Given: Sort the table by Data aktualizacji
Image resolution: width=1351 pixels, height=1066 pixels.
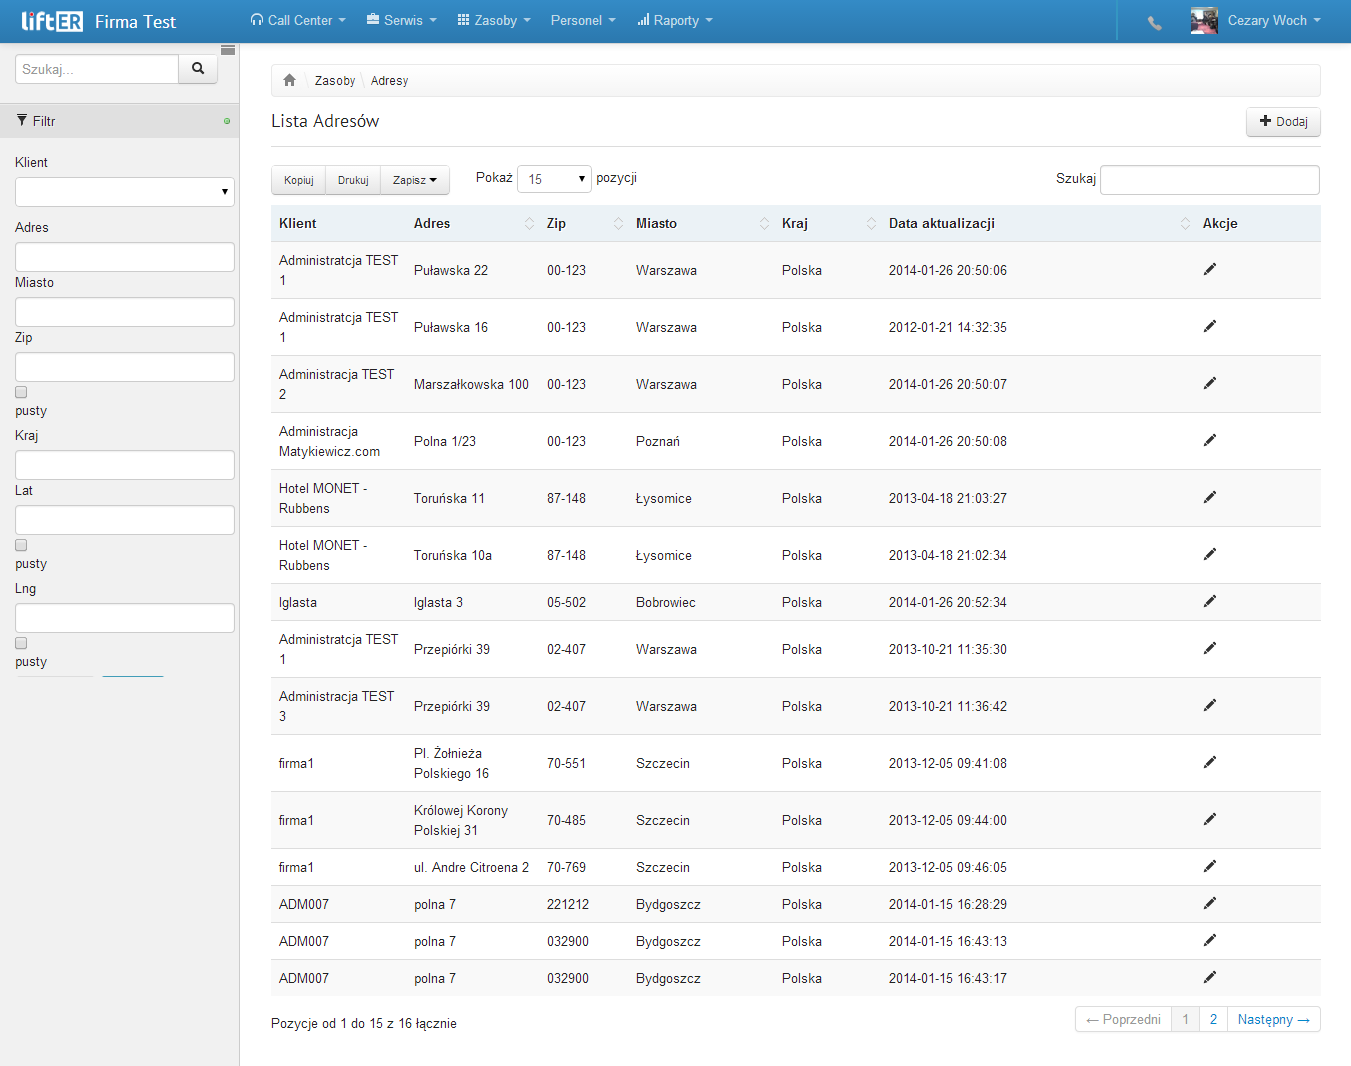Looking at the screenshot, I should tap(1038, 223).
